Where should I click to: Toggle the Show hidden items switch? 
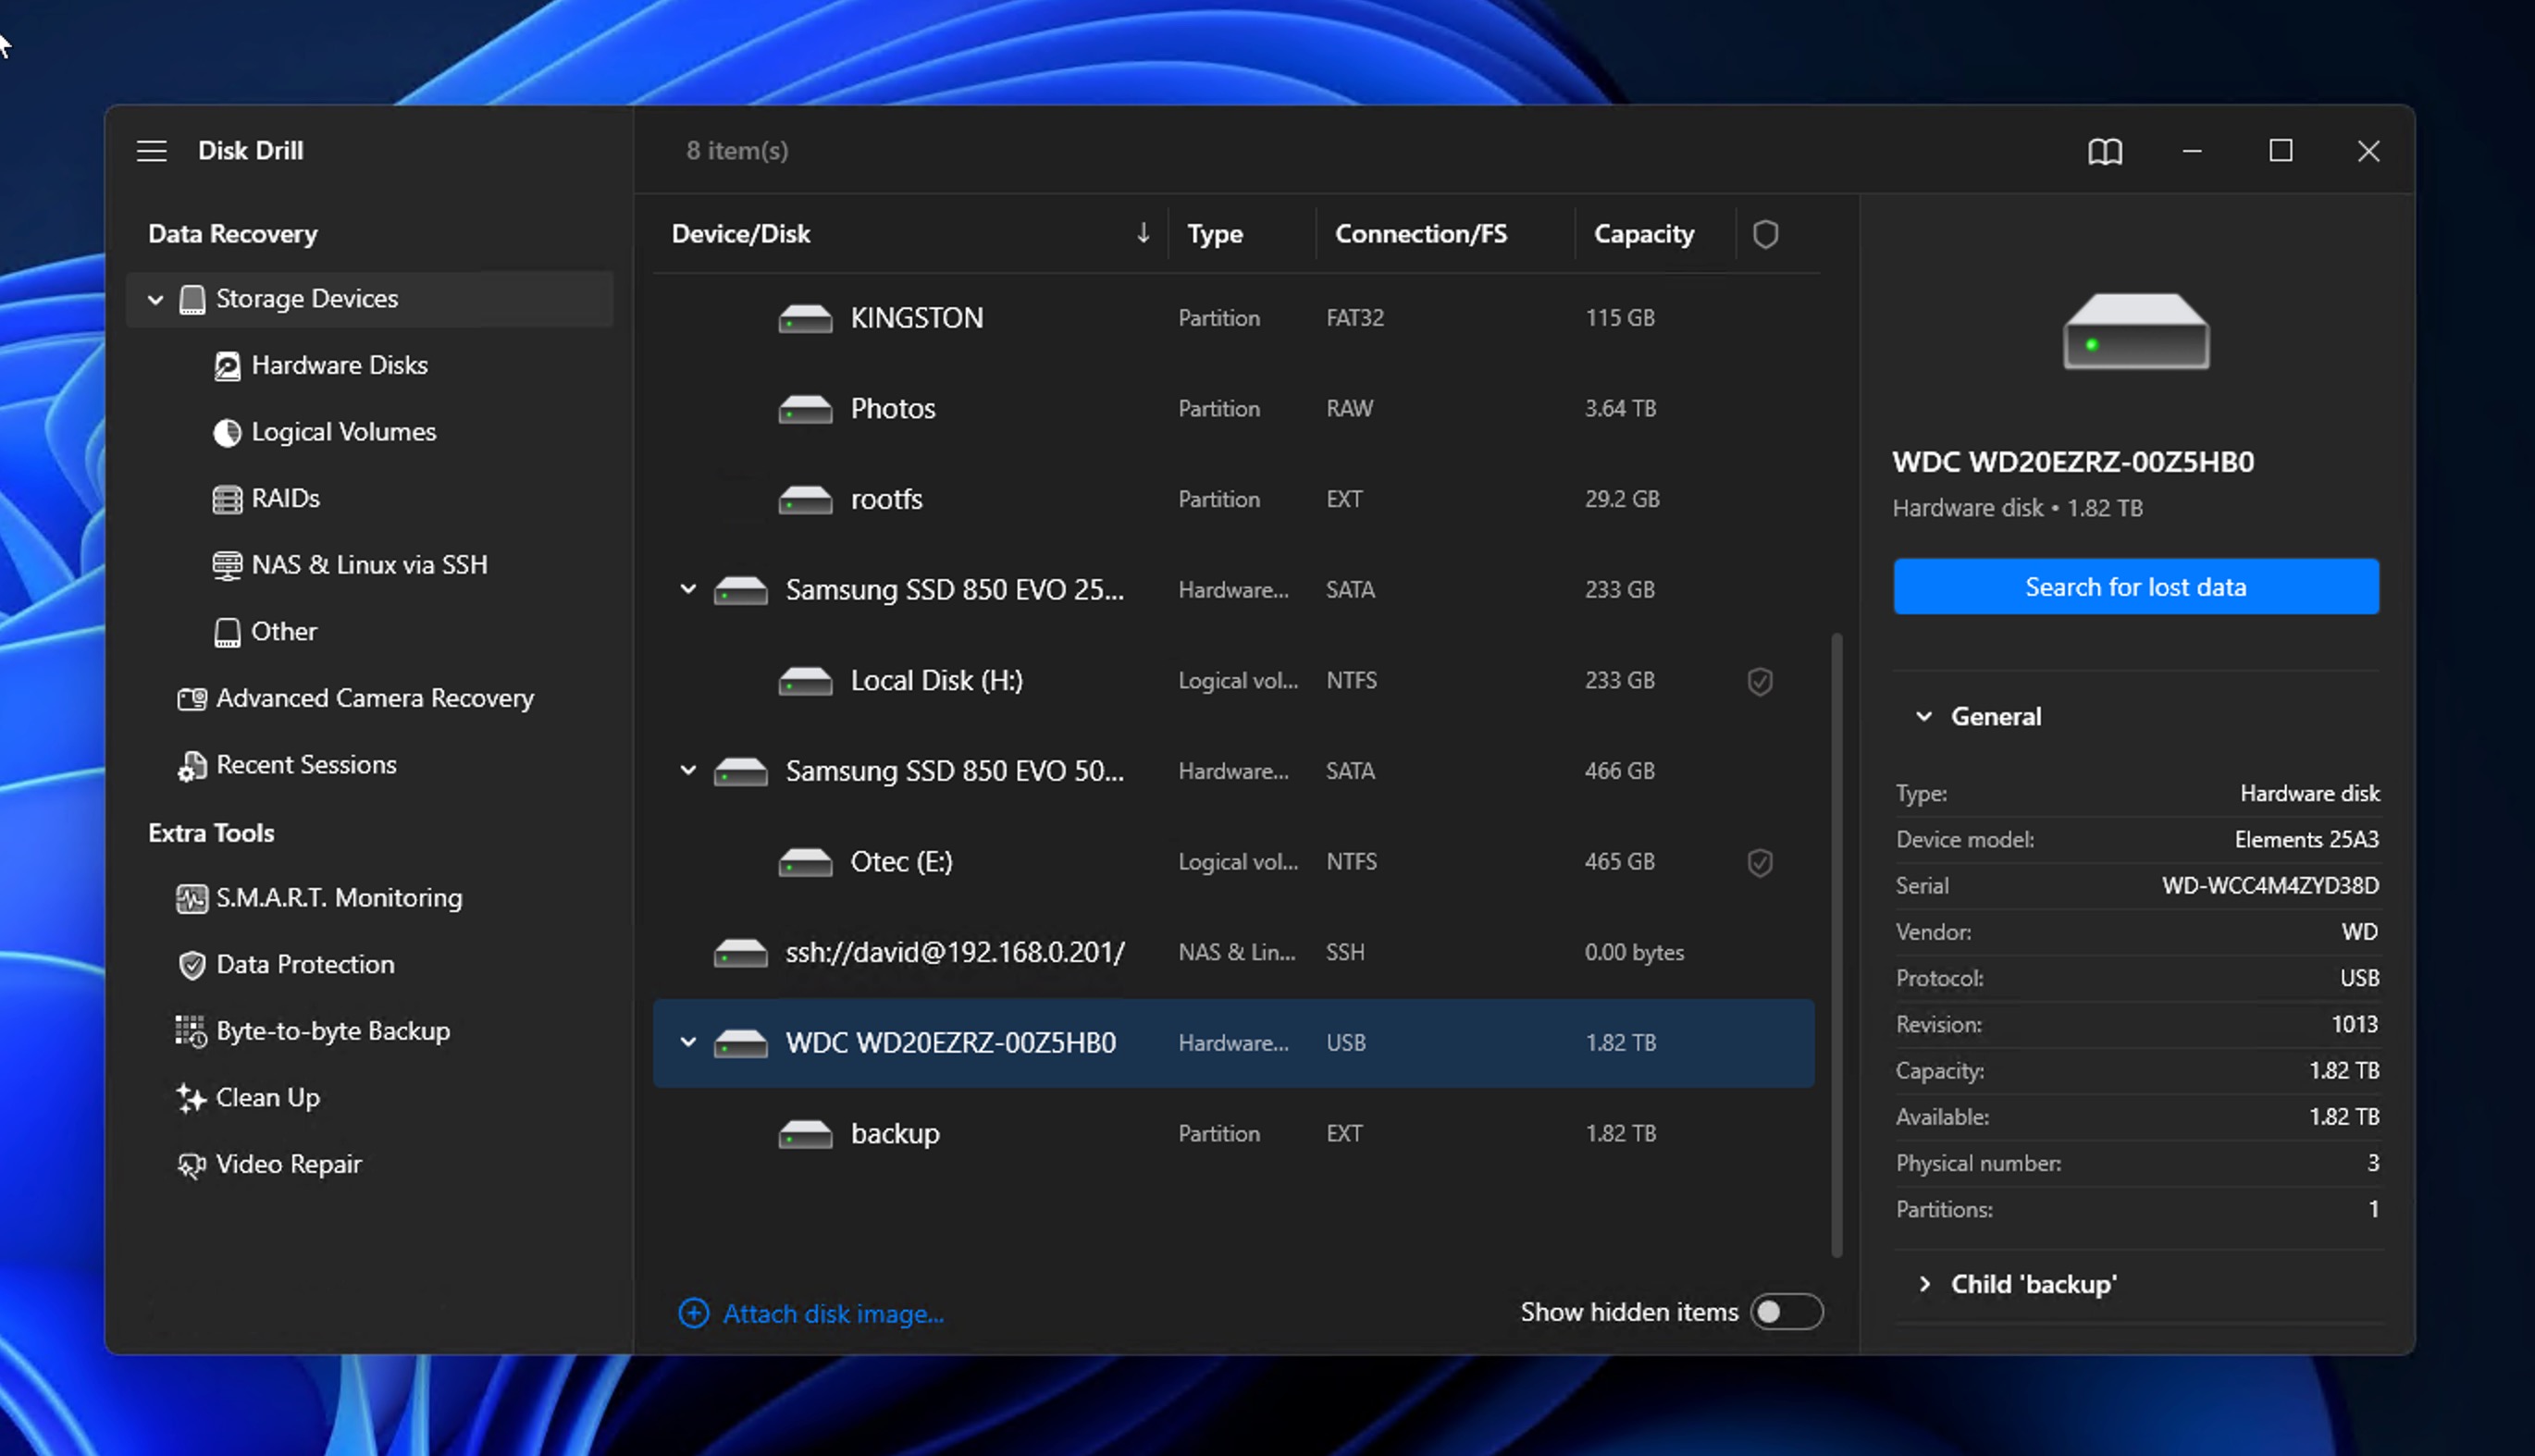(1786, 1312)
